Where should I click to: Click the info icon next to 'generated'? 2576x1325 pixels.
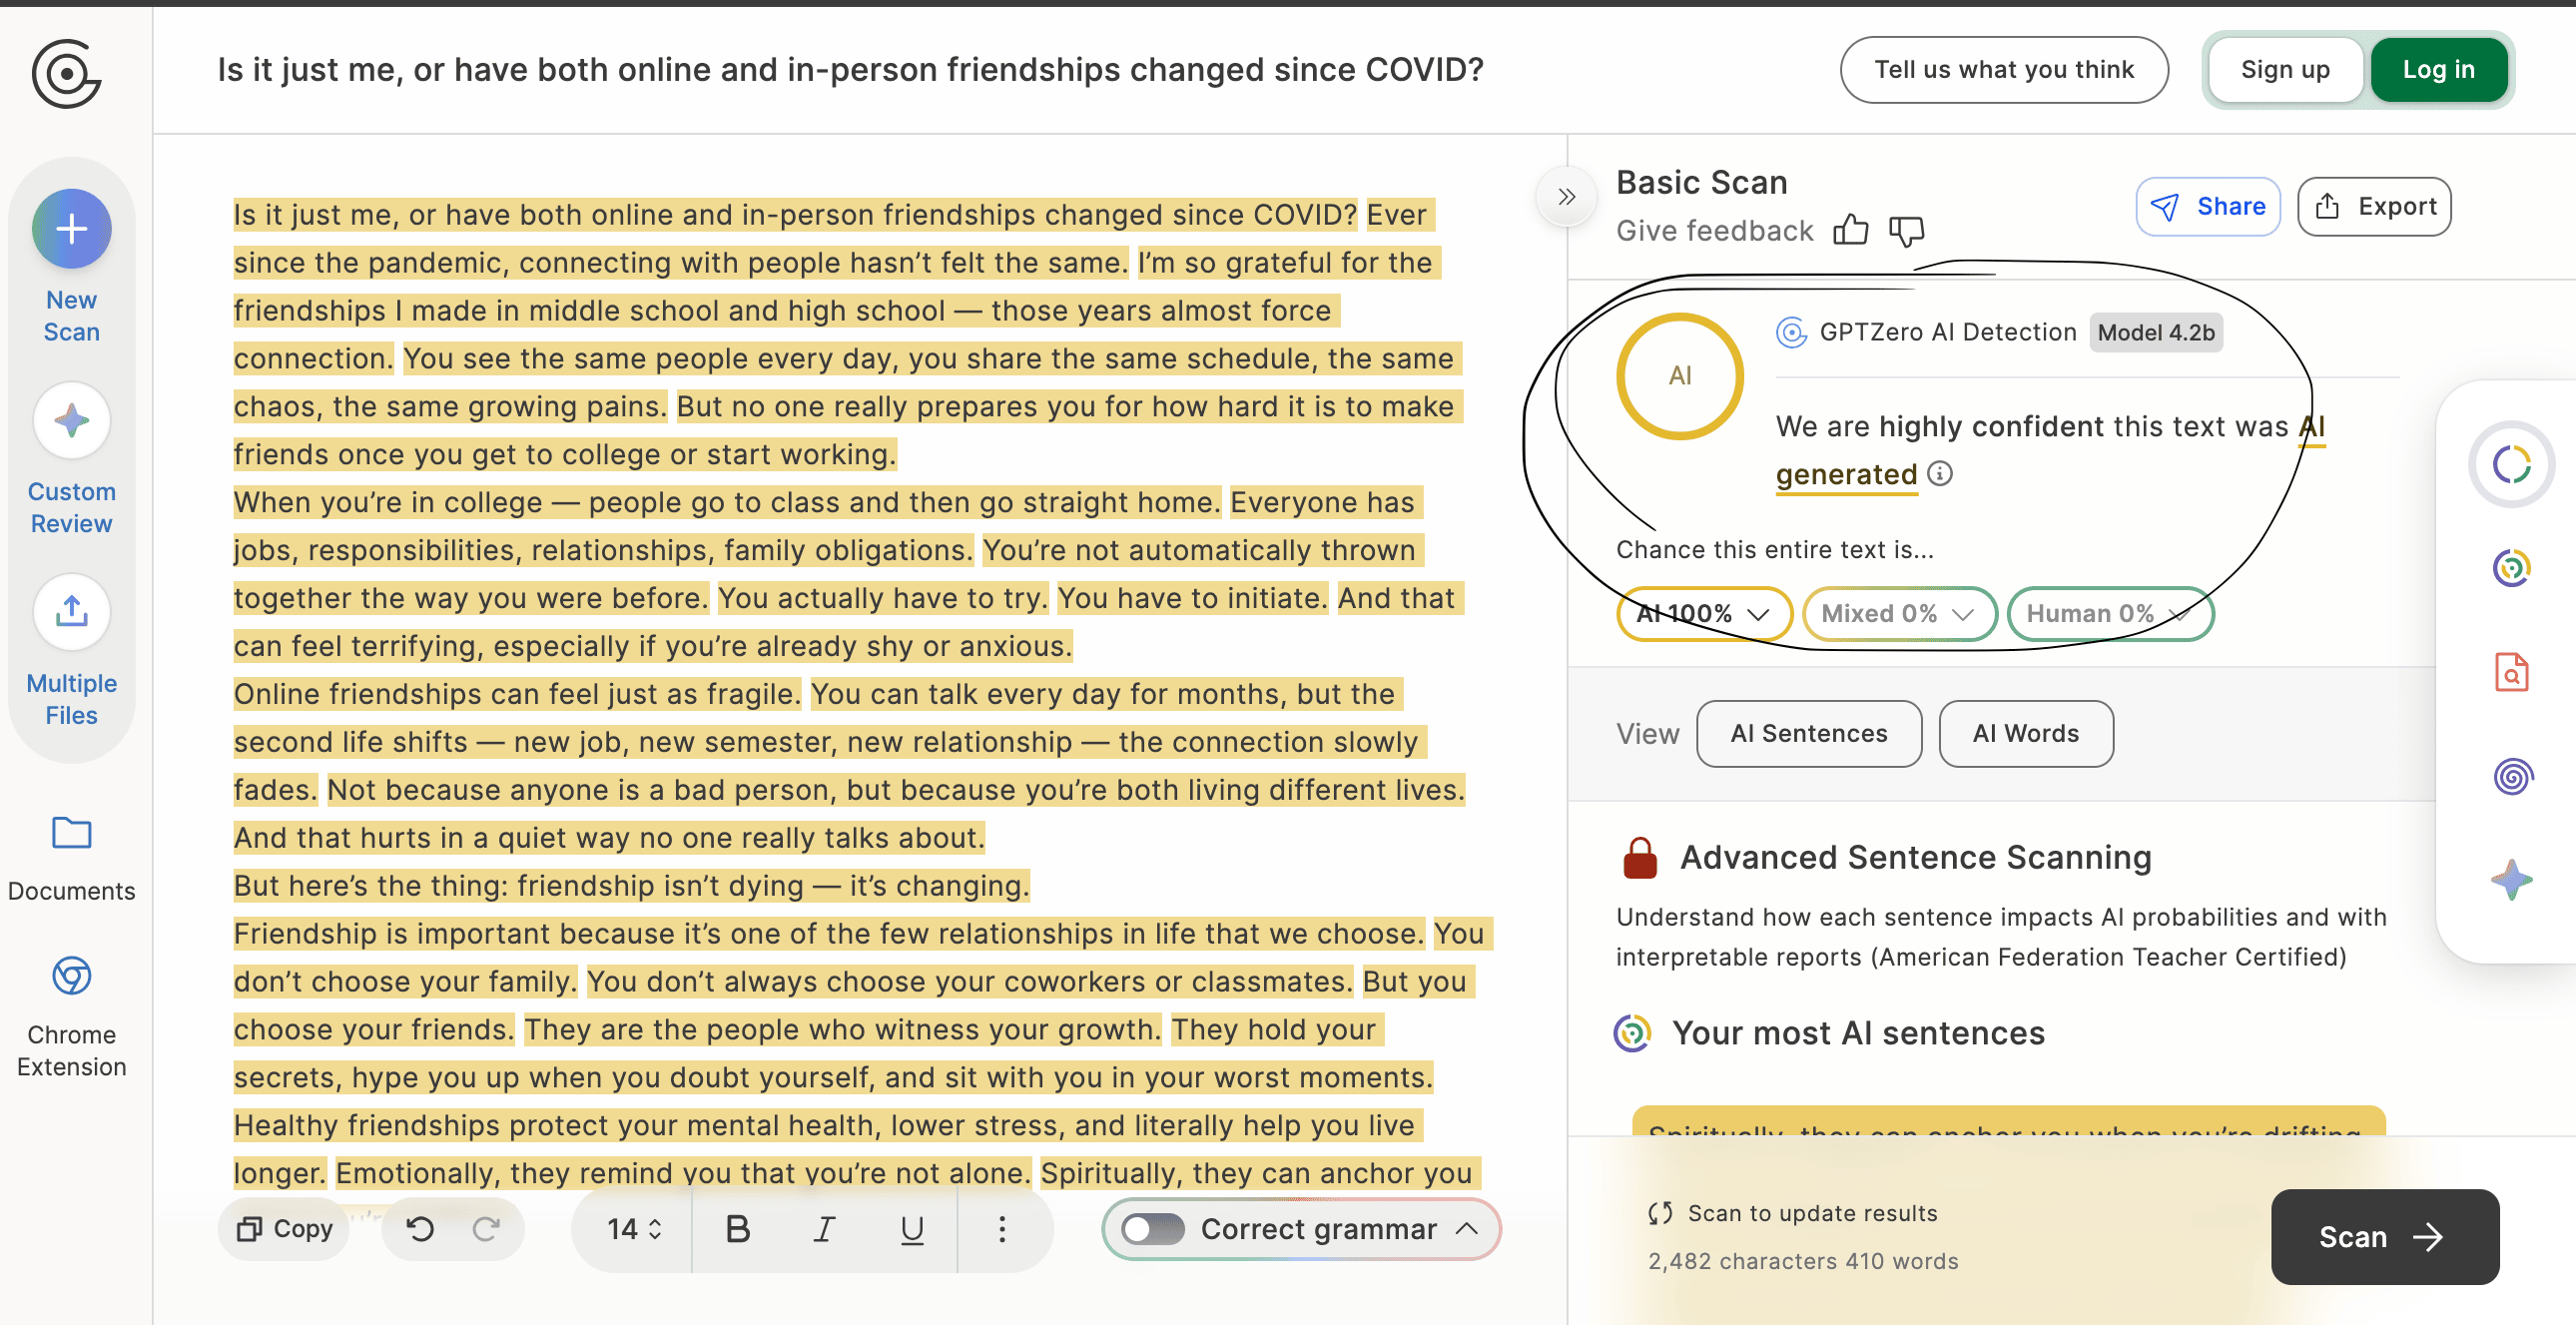point(1939,473)
